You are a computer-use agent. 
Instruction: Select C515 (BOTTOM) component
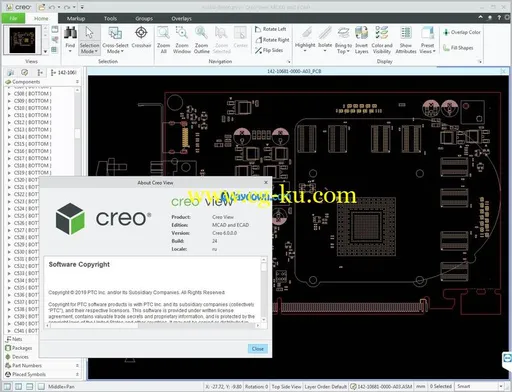pyautogui.click(x=32, y=144)
